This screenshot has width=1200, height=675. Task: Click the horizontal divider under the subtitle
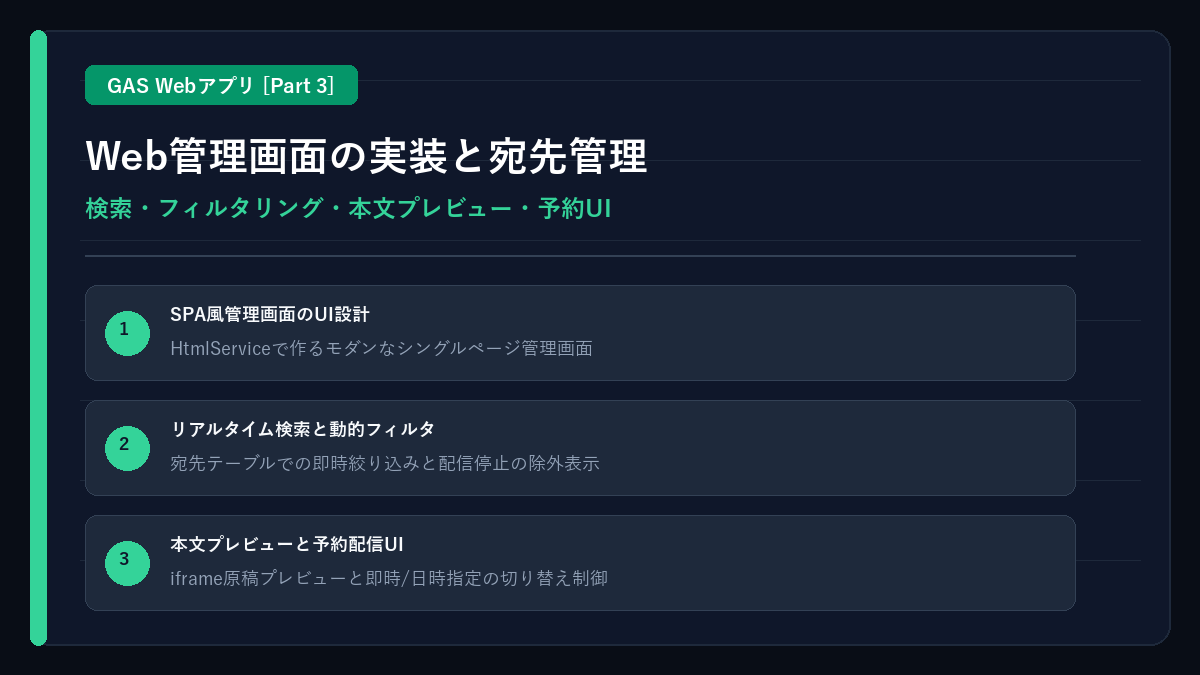point(580,256)
